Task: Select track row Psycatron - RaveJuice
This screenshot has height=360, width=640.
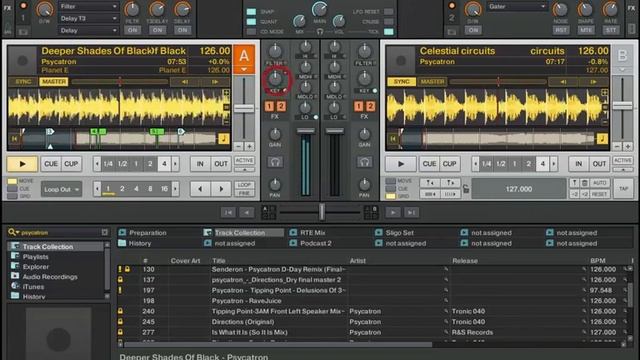Action: point(247,301)
